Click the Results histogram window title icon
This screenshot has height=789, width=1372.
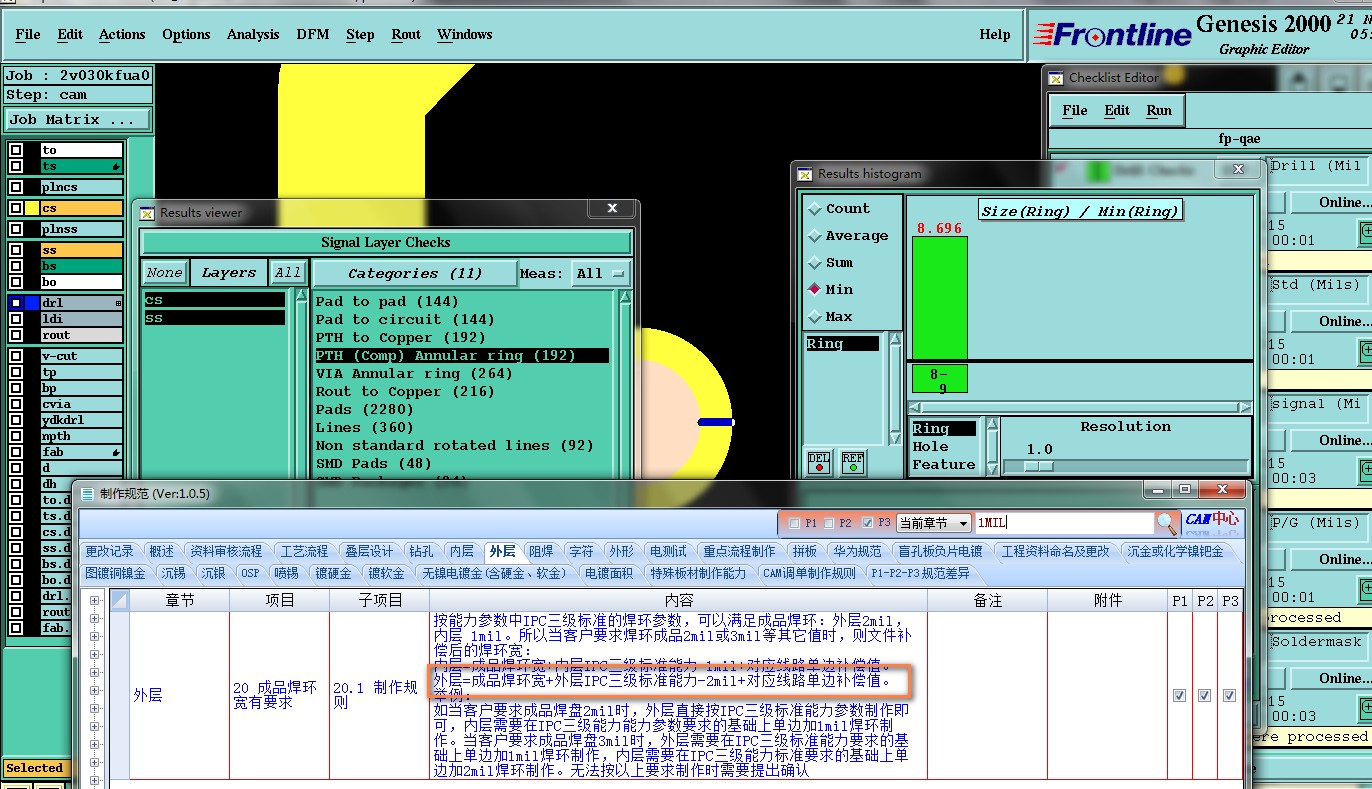pos(805,173)
